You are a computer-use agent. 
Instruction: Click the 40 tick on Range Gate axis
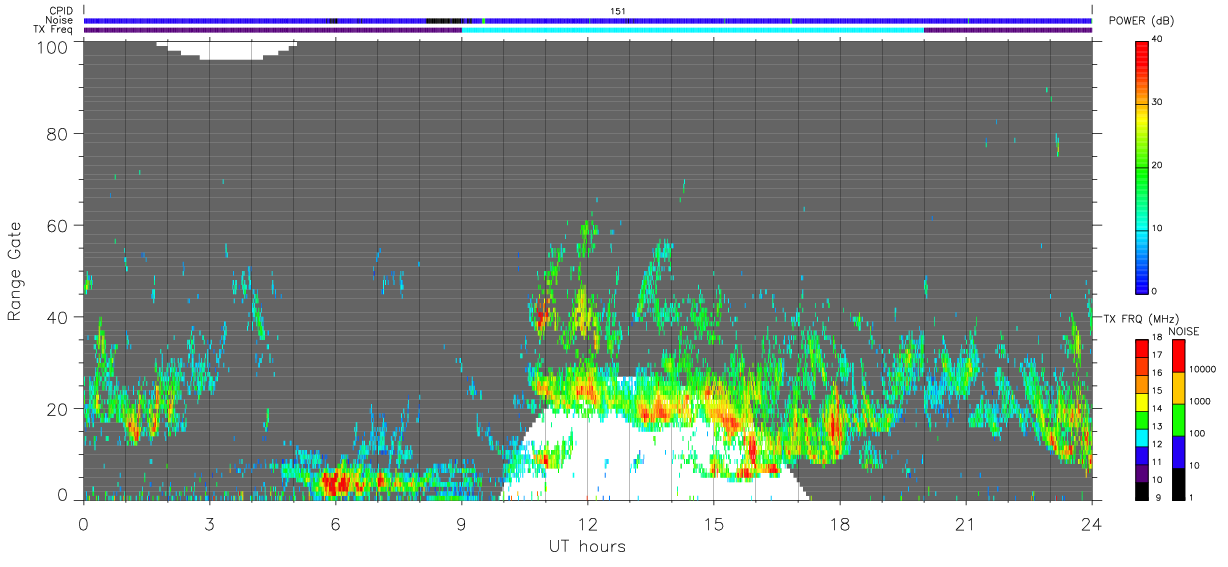pyautogui.click(x=58, y=317)
